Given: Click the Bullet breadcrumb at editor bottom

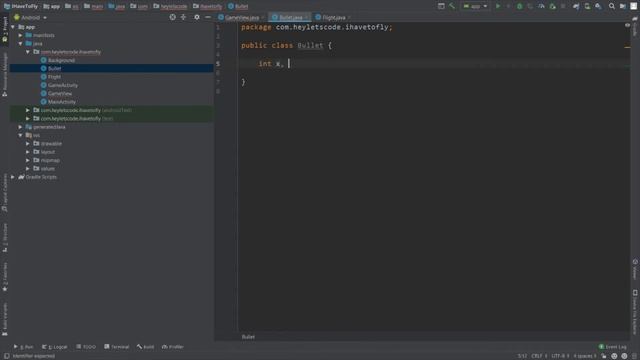Looking at the screenshot, I should 248,337.
